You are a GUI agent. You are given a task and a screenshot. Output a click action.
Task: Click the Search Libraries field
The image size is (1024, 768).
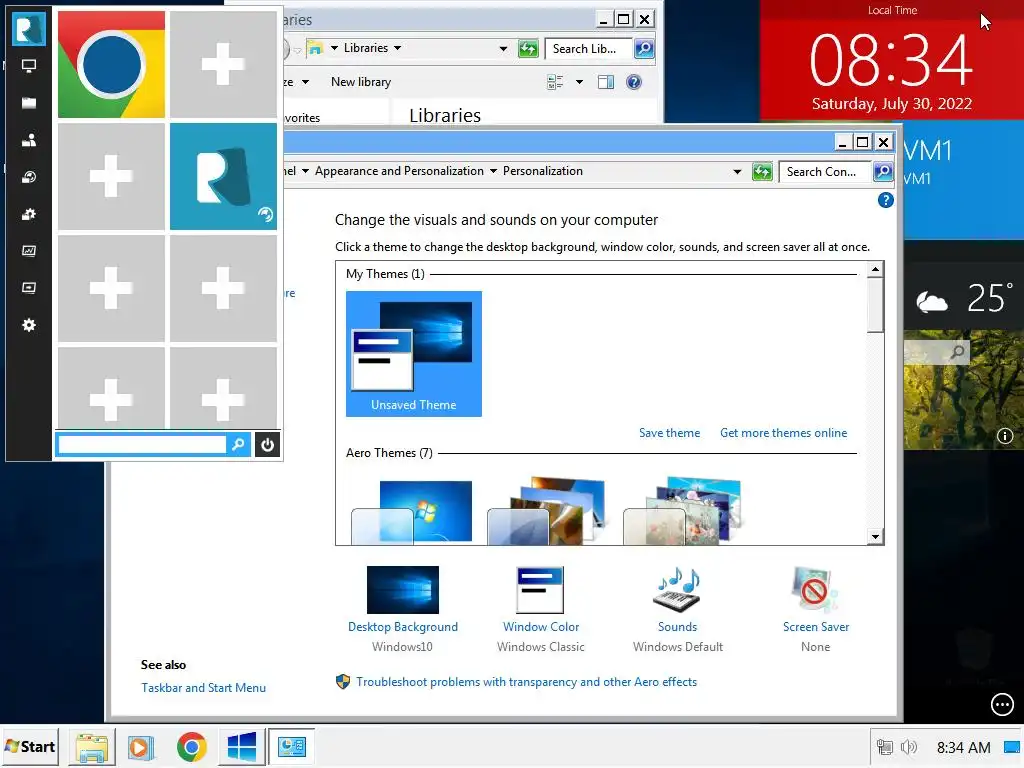tap(588, 49)
